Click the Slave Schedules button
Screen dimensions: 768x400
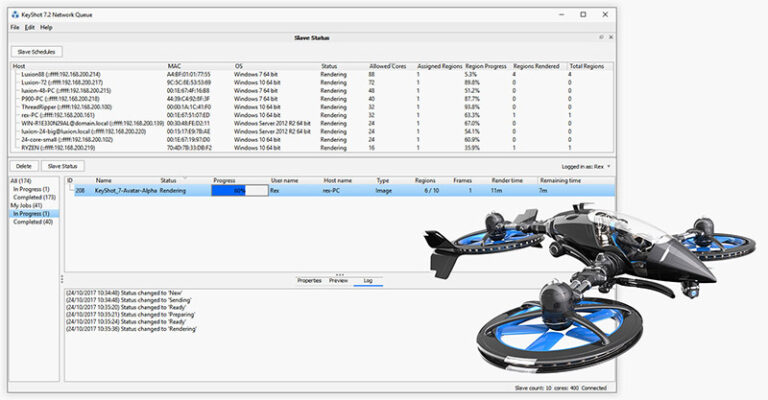coord(36,52)
